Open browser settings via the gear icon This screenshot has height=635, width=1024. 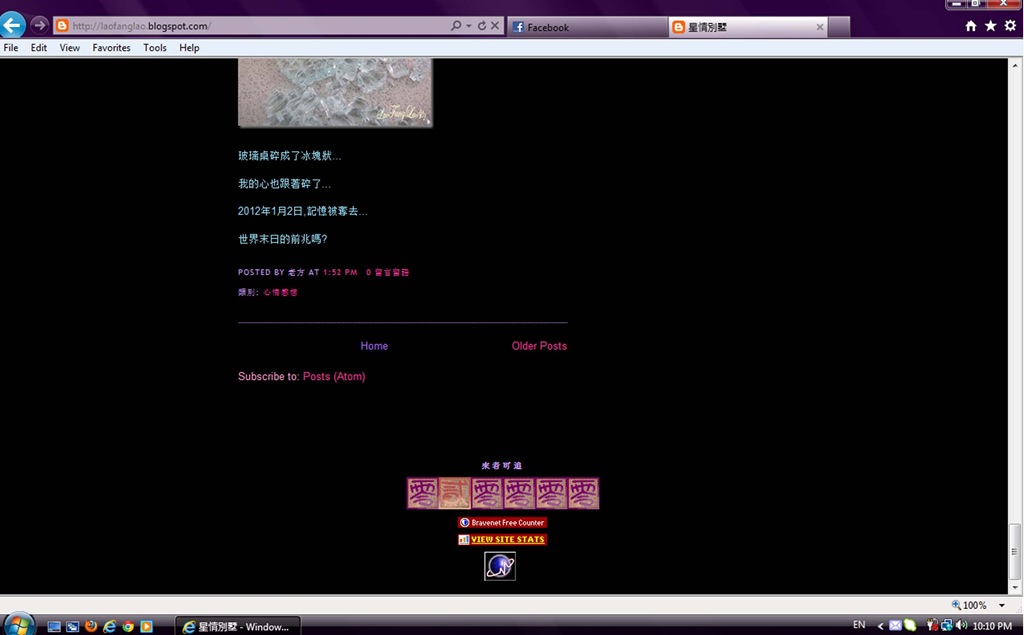pos(1010,25)
